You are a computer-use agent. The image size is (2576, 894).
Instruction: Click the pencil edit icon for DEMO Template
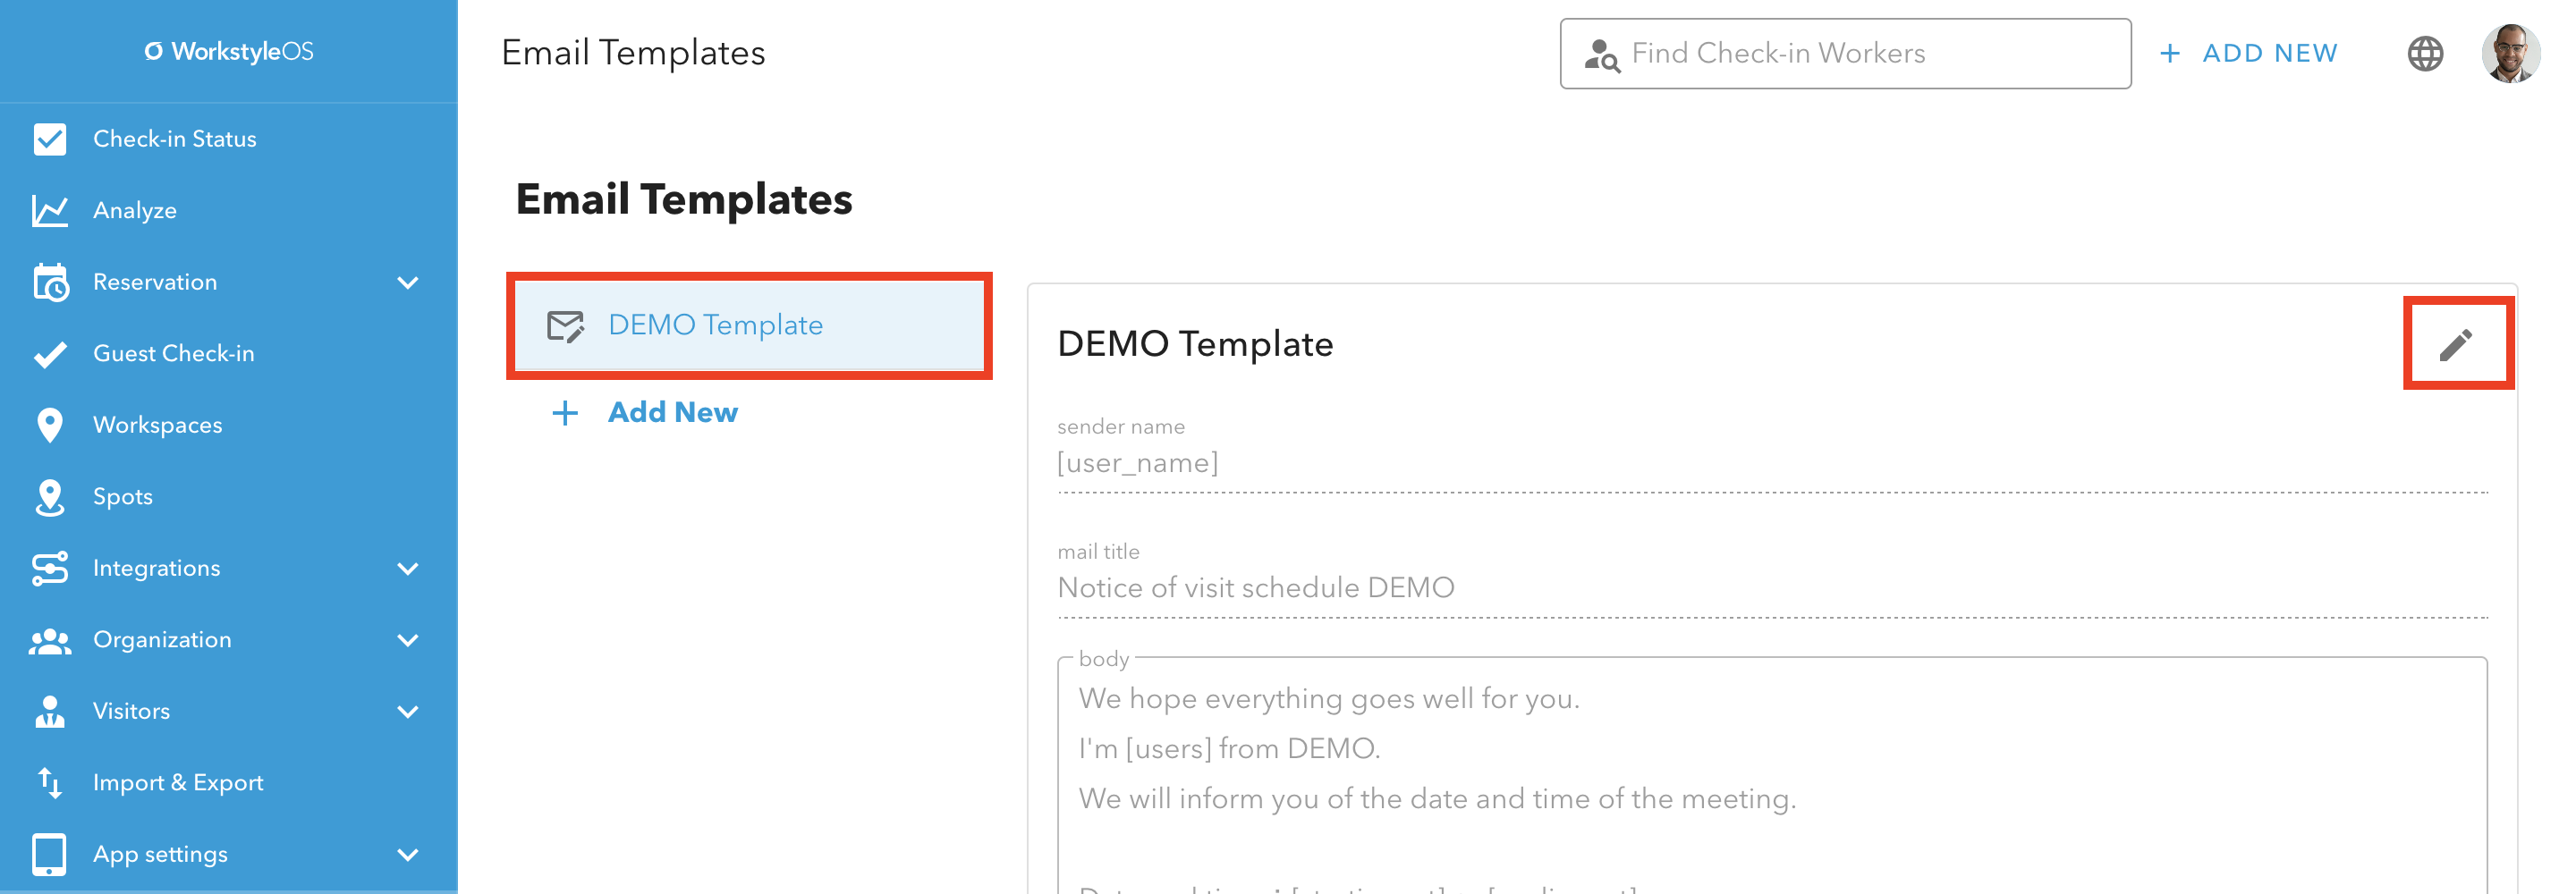[x=2456, y=345]
